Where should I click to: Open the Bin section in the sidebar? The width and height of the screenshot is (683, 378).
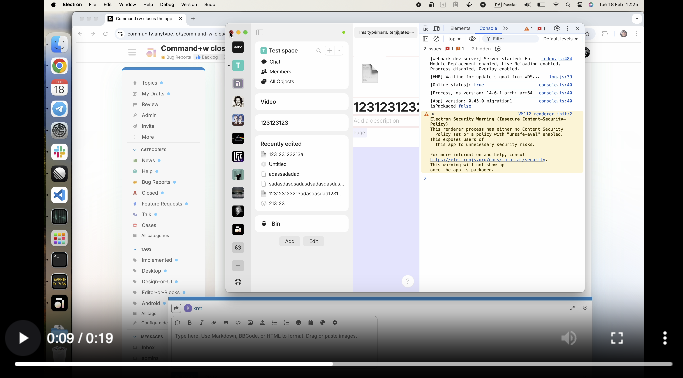pos(301,224)
